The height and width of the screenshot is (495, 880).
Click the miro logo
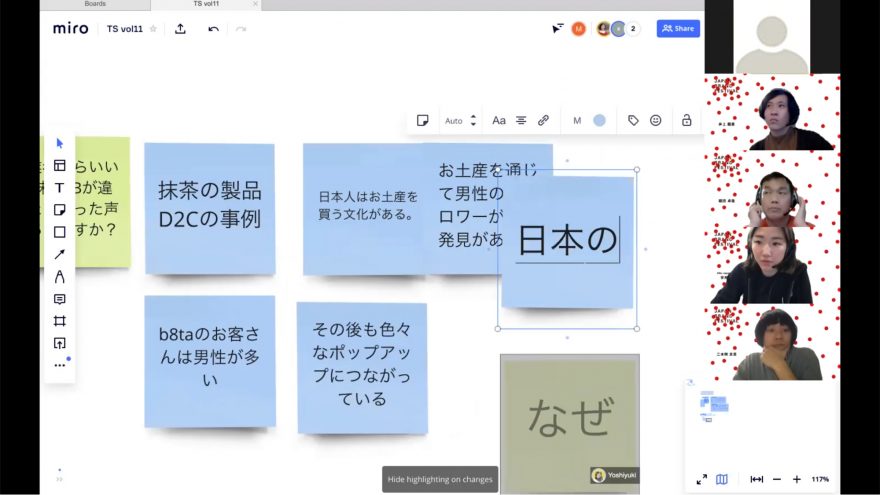(x=71, y=29)
